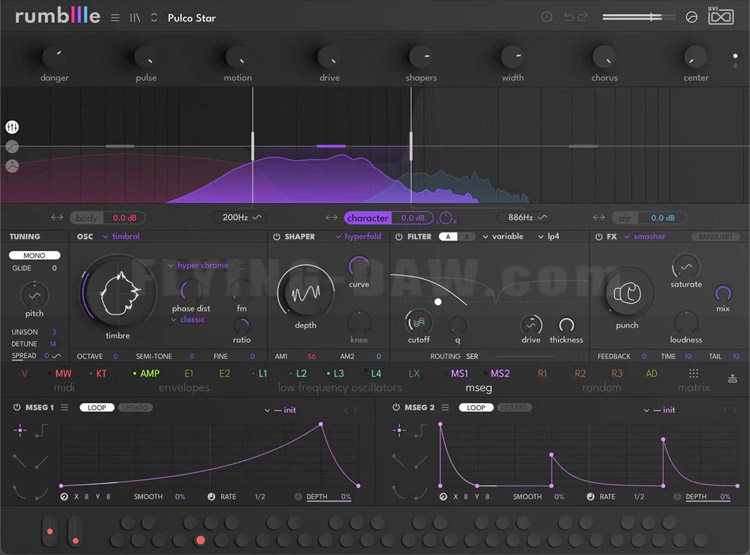
Task: Open the MSEG 1 init preset dropdown
Action: pos(280,410)
